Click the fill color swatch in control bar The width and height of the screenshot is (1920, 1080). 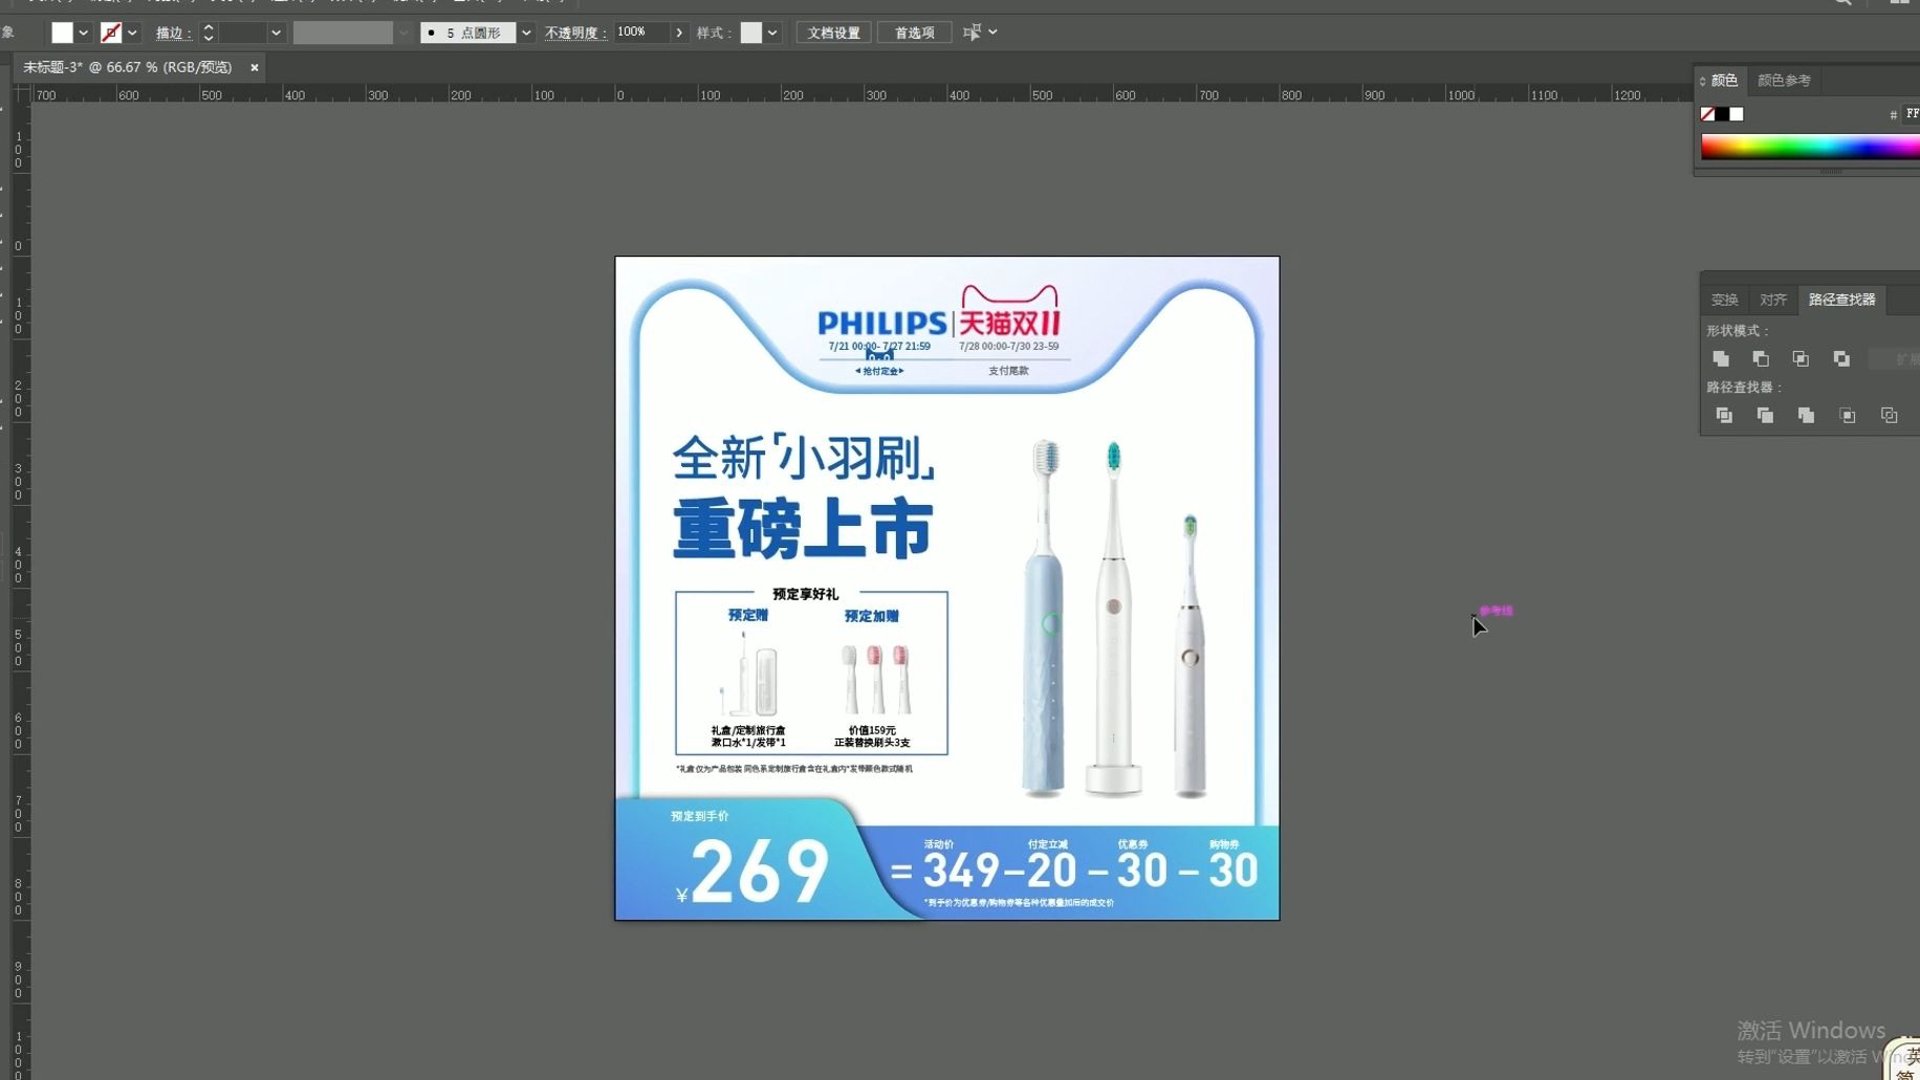coord(62,33)
